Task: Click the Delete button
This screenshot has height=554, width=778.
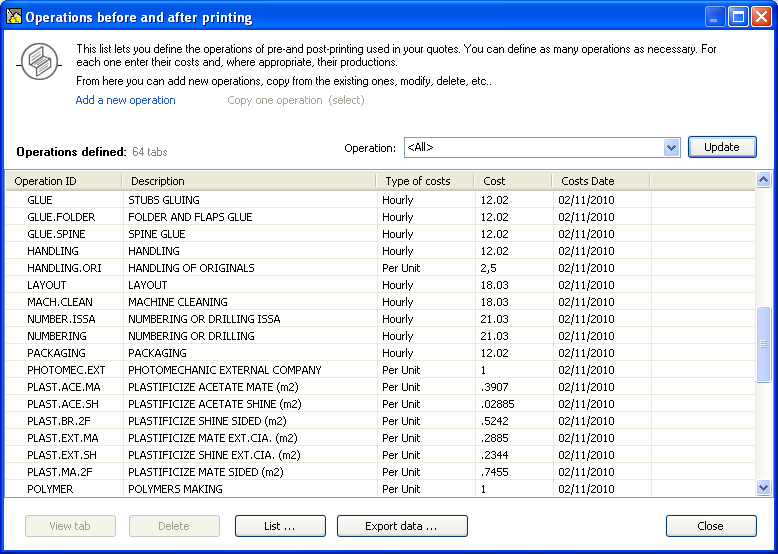Action: click(174, 526)
